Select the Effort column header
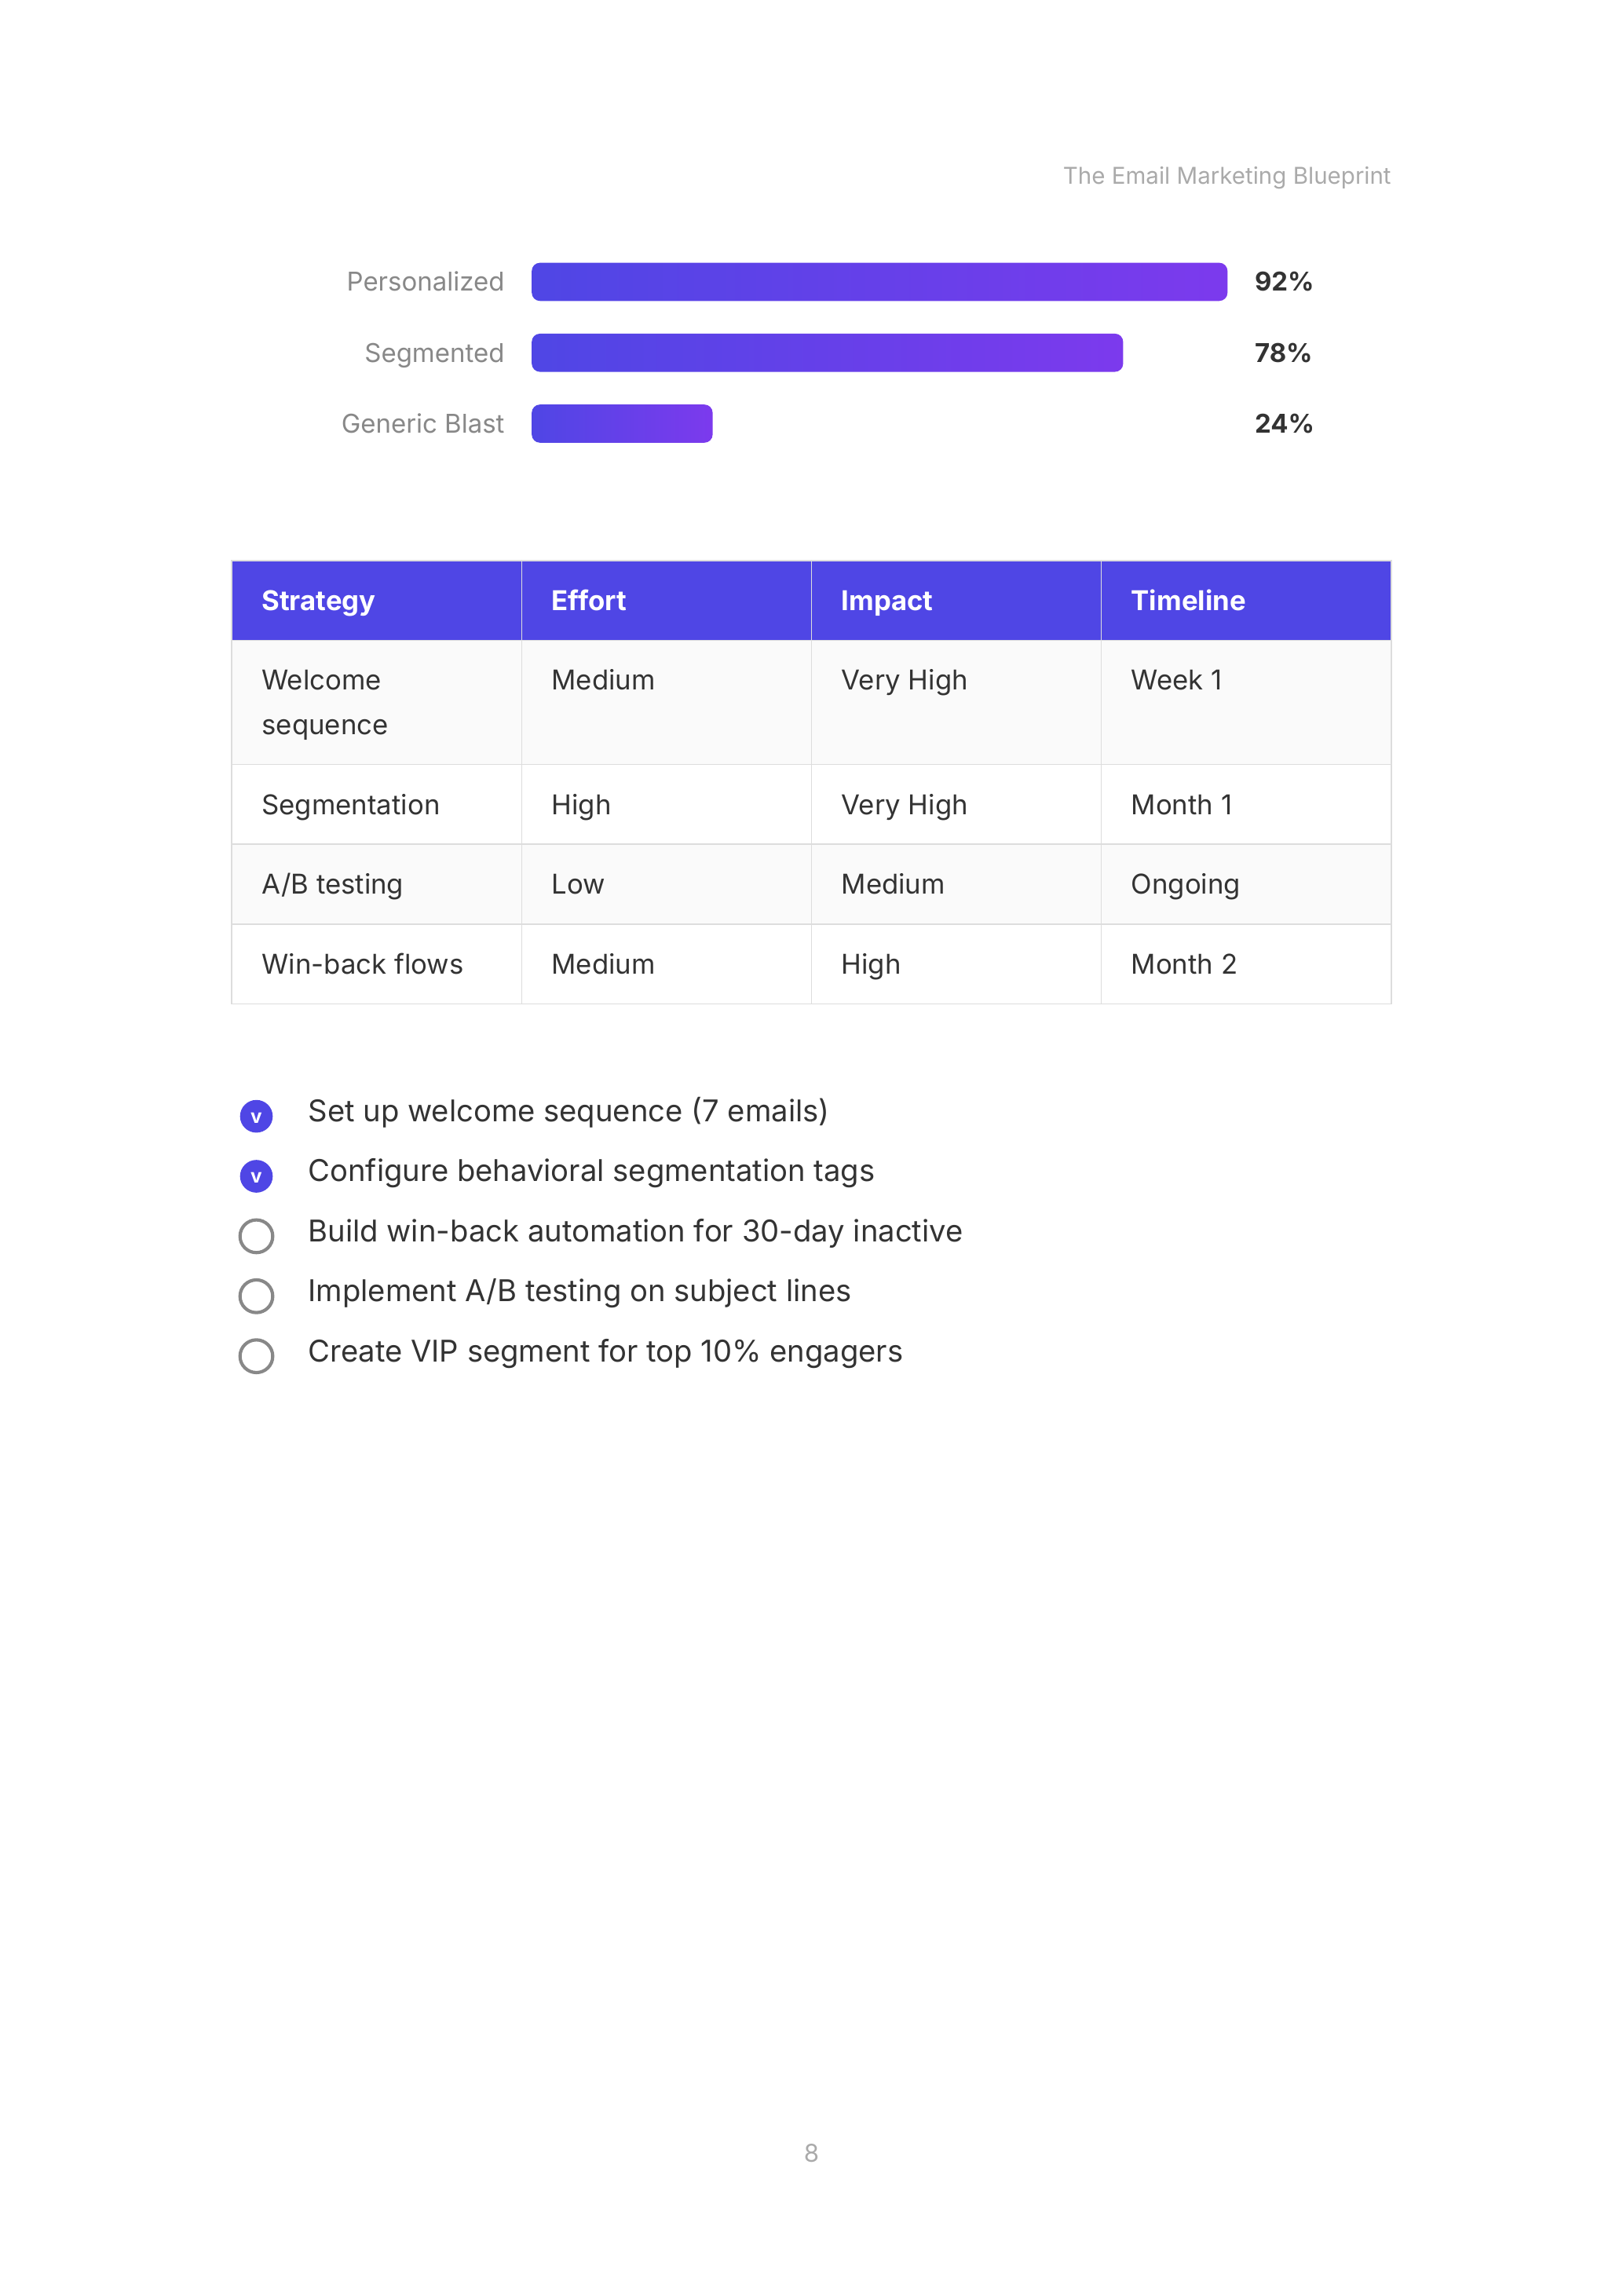This screenshot has height=2296, width=1623. (588, 600)
